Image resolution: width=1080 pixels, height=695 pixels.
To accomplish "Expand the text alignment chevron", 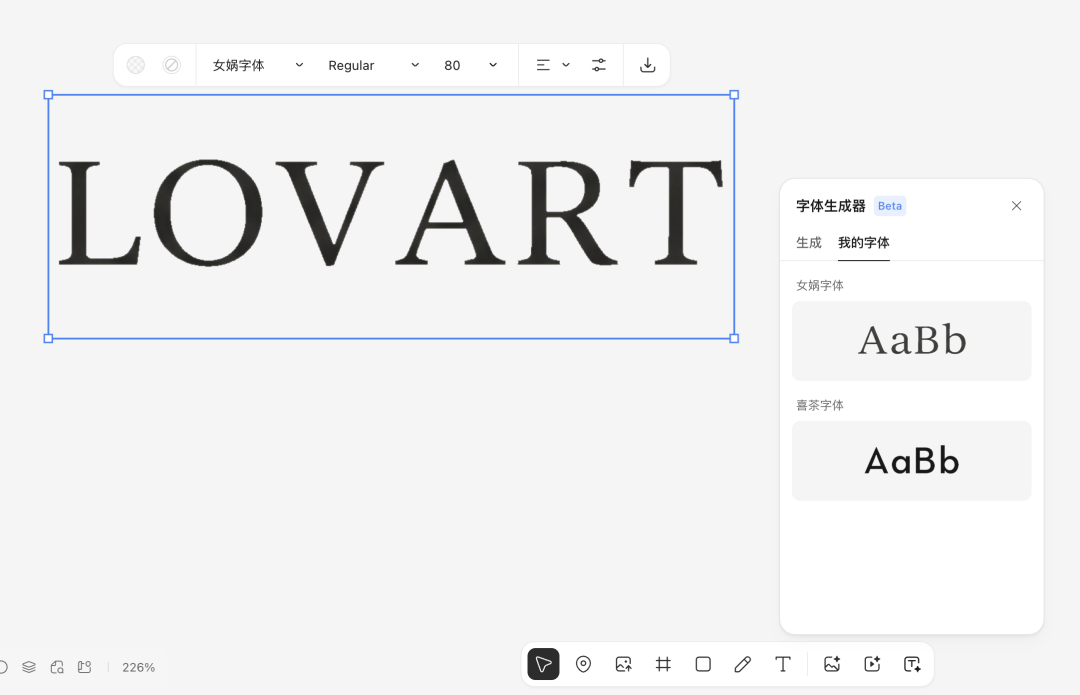I will click(566, 65).
